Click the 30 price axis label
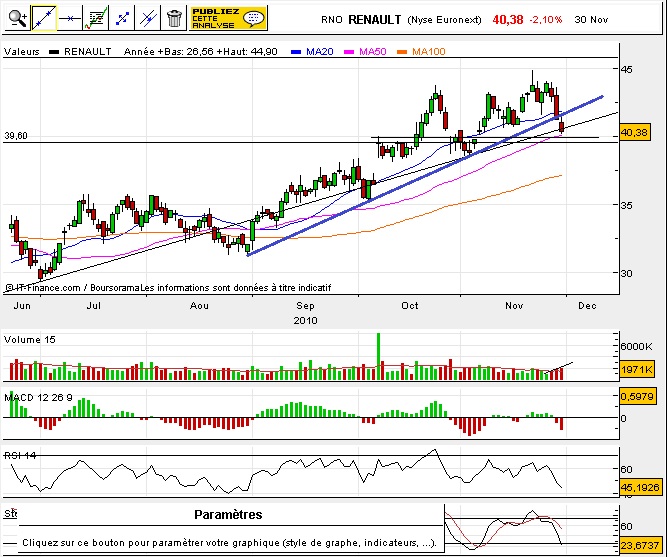 click(x=627, y=273)
